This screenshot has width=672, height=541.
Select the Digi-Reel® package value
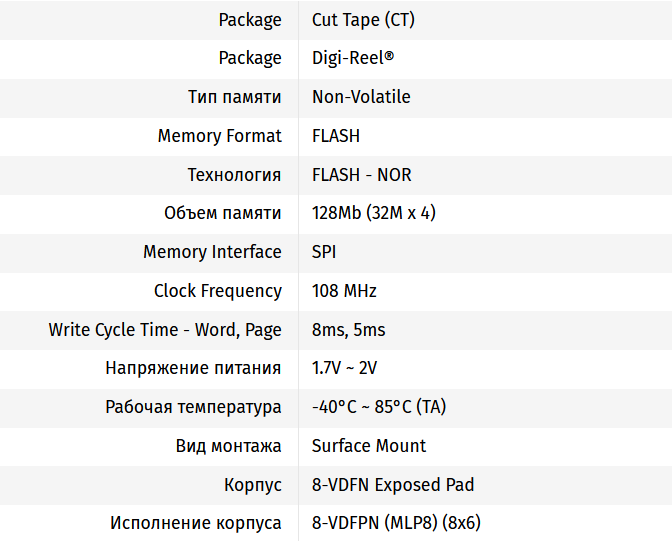pos(353,58)
